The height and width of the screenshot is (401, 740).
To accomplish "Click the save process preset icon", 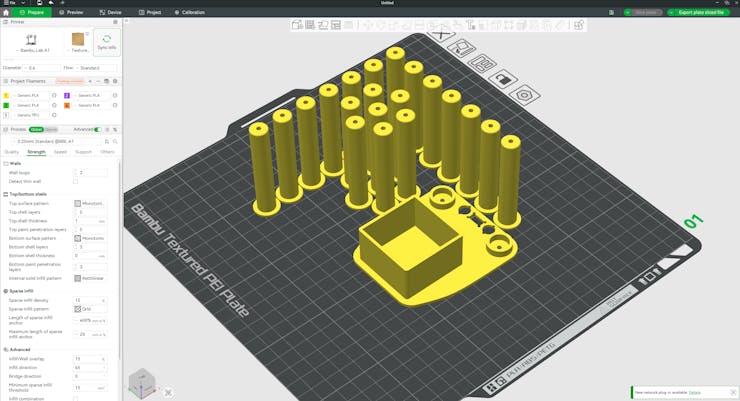I will click(107, 141).
